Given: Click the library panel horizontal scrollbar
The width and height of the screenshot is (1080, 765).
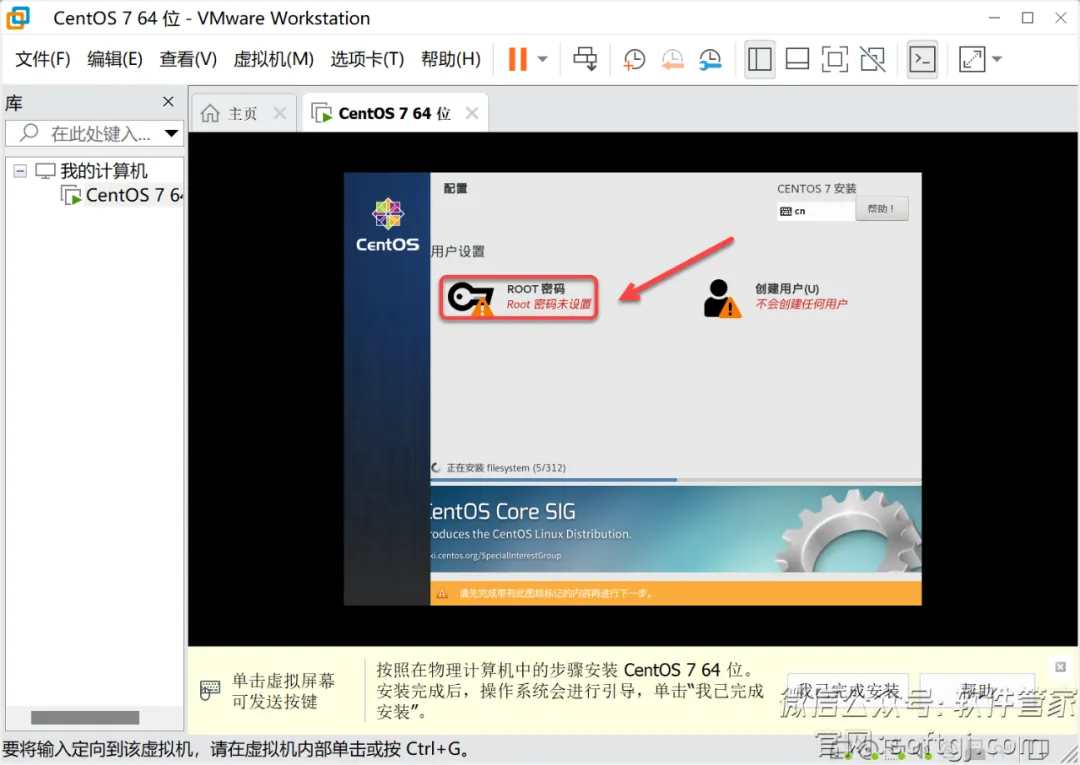Looking at the screenshot, I should point(85,717).
